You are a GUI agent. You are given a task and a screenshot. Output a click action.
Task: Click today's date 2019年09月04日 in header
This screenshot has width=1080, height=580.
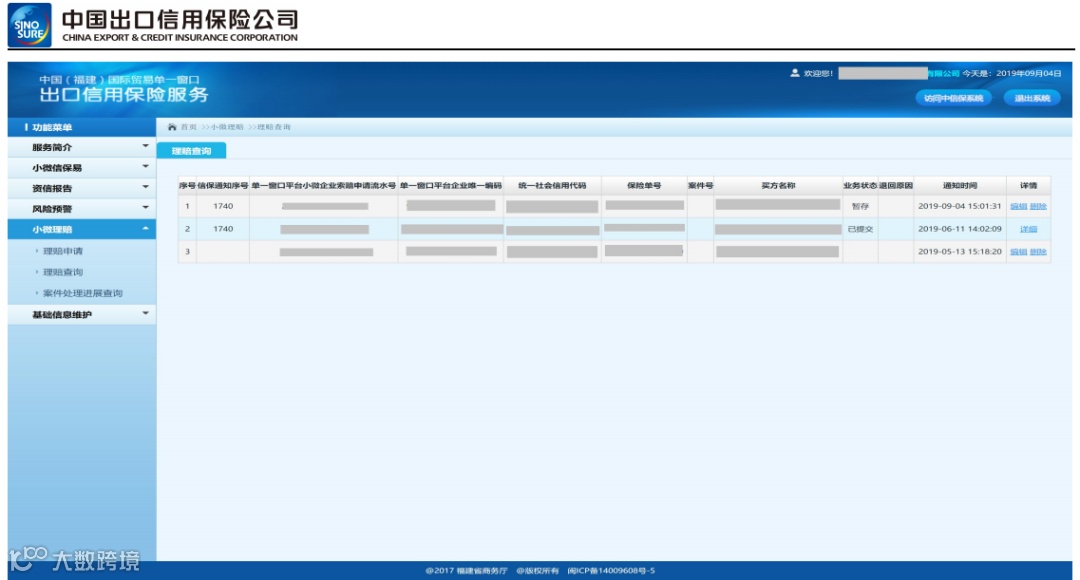tap(1029, 73)
